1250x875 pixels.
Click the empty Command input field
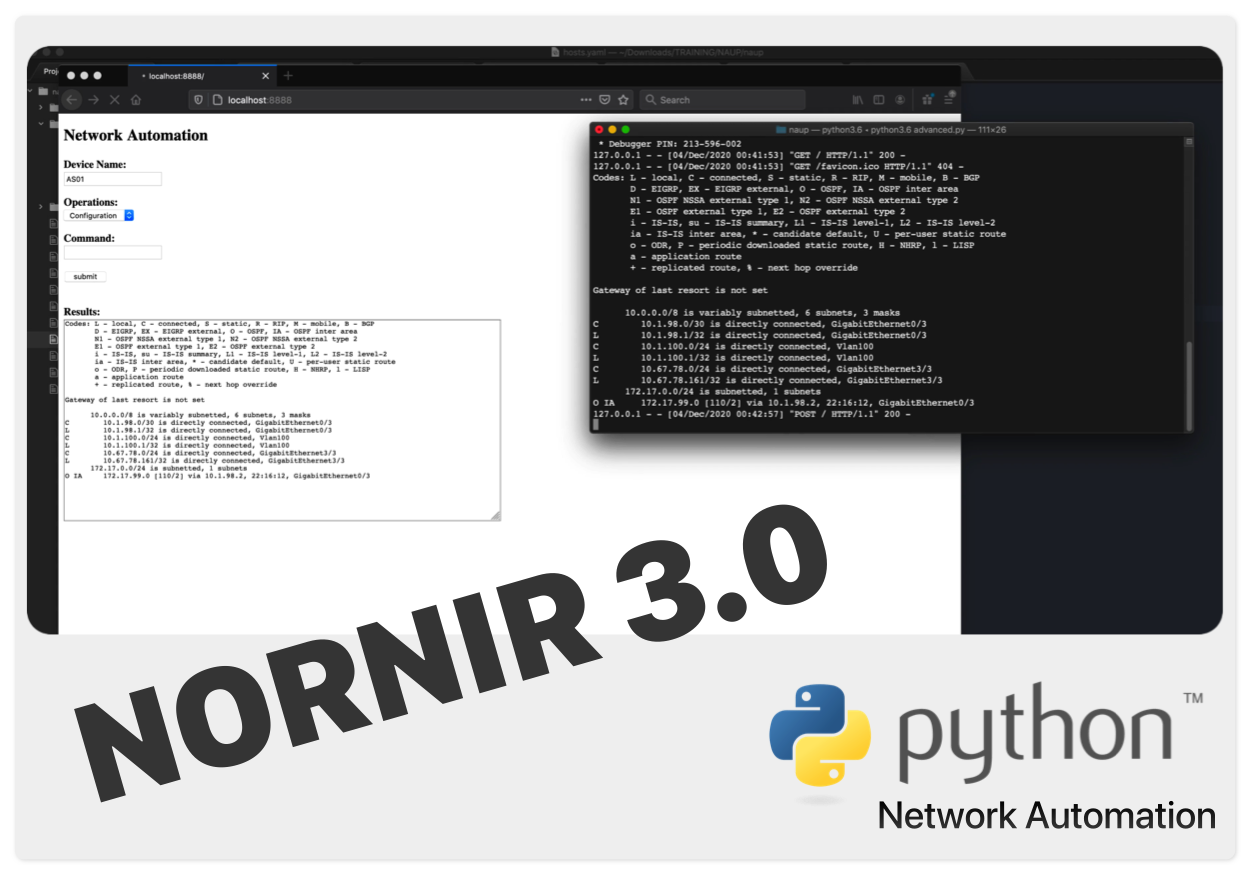coord(112,253)
